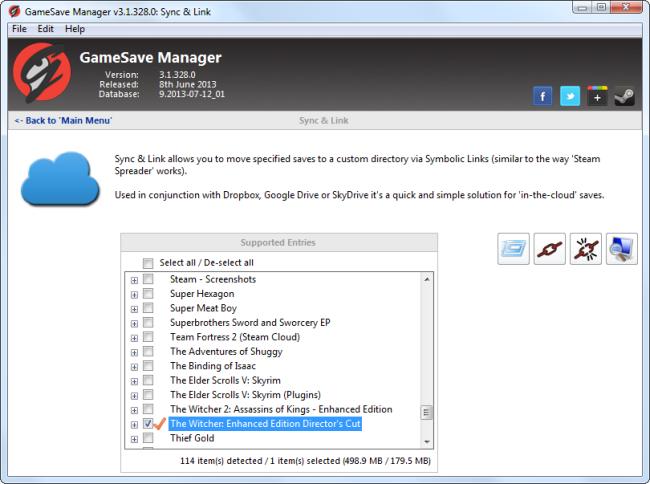Viewport: 650px width, 484px height.
Task: Select the Super Meat Boy entry text
Action: tap(203, 308)
